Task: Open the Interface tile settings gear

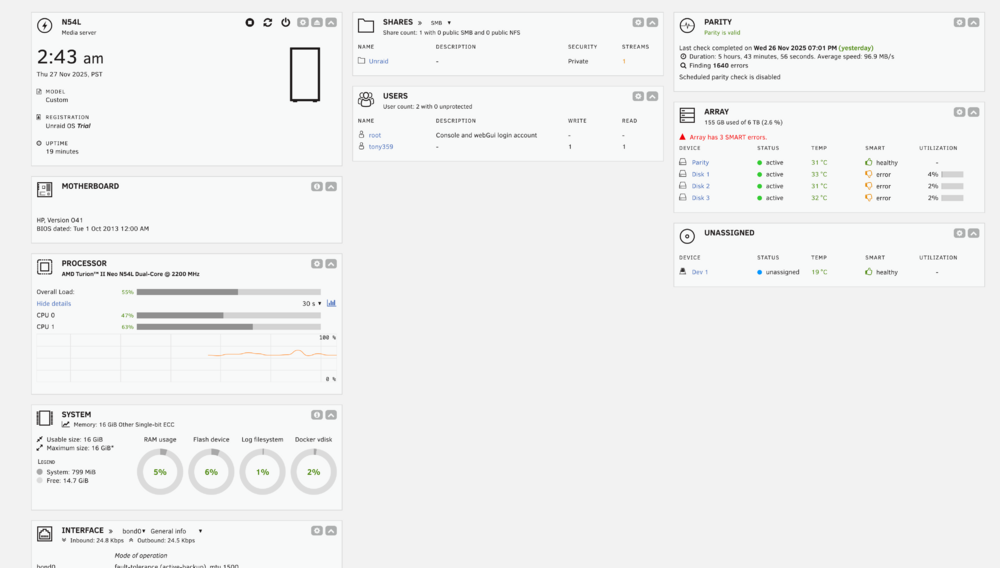Action: pos(317,531)
